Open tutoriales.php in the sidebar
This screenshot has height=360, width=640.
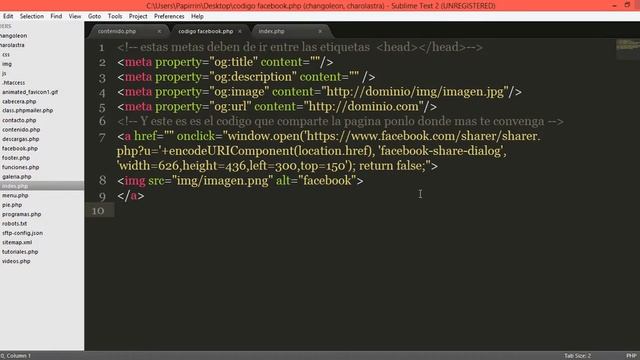pos(20,252)
